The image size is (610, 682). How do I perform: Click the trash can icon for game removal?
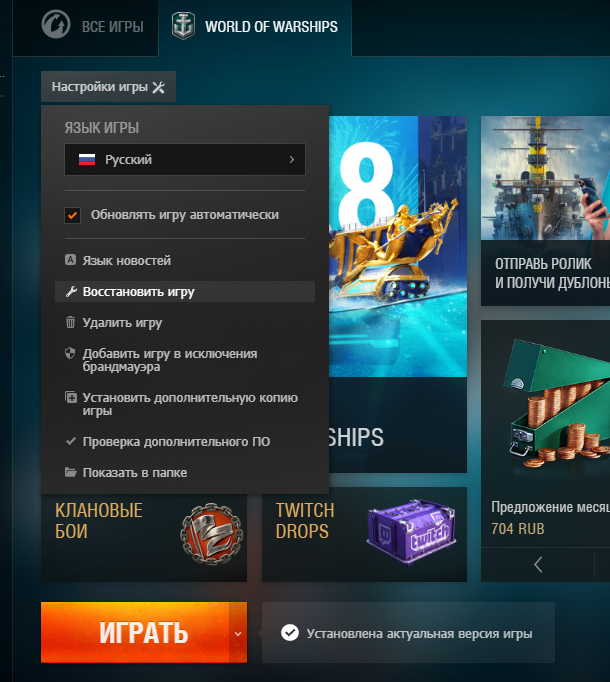pyautogui.click(x=70, y=322)
